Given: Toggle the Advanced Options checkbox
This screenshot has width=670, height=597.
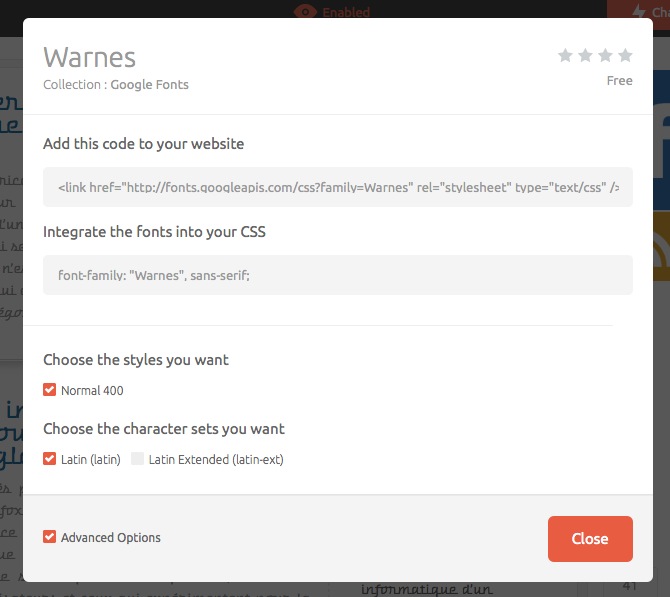Looking at the screenshot, I should 50,537.
